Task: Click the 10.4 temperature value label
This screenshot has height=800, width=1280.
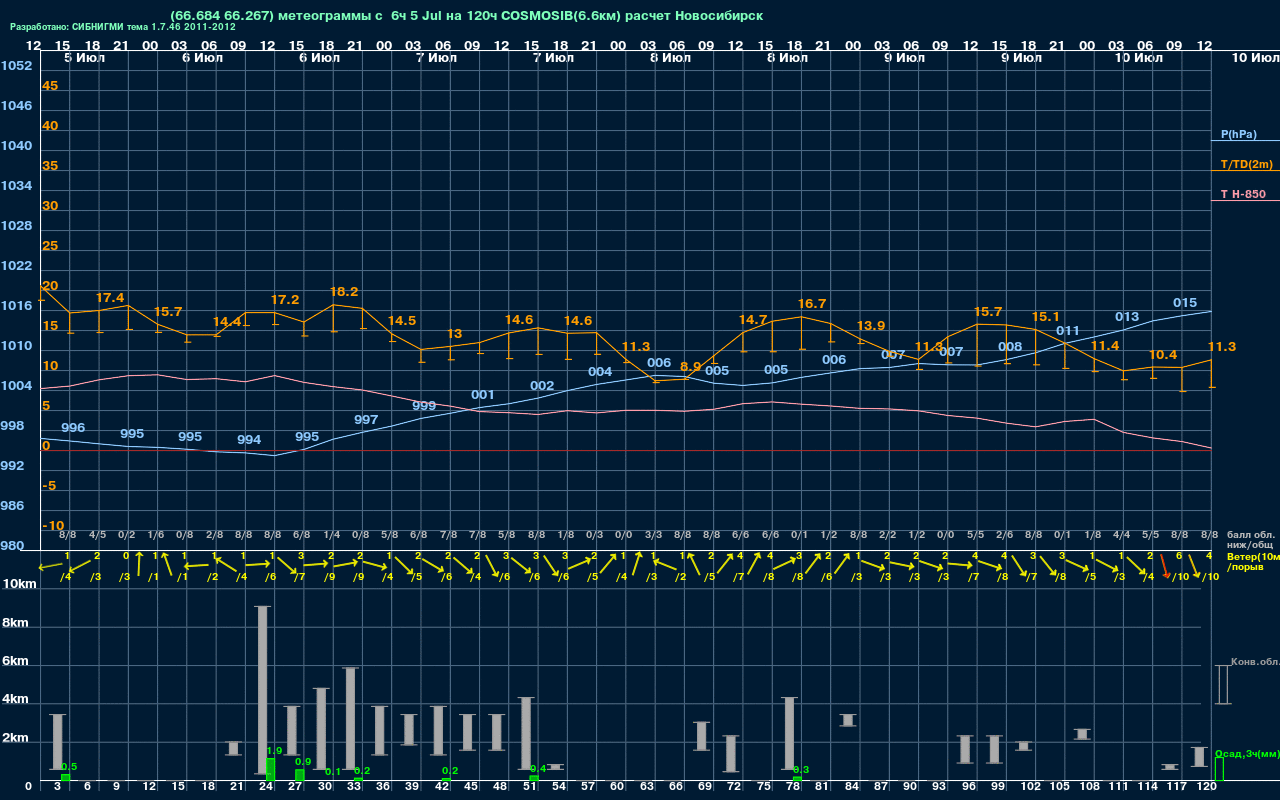Action: [x=1163, y=355]
